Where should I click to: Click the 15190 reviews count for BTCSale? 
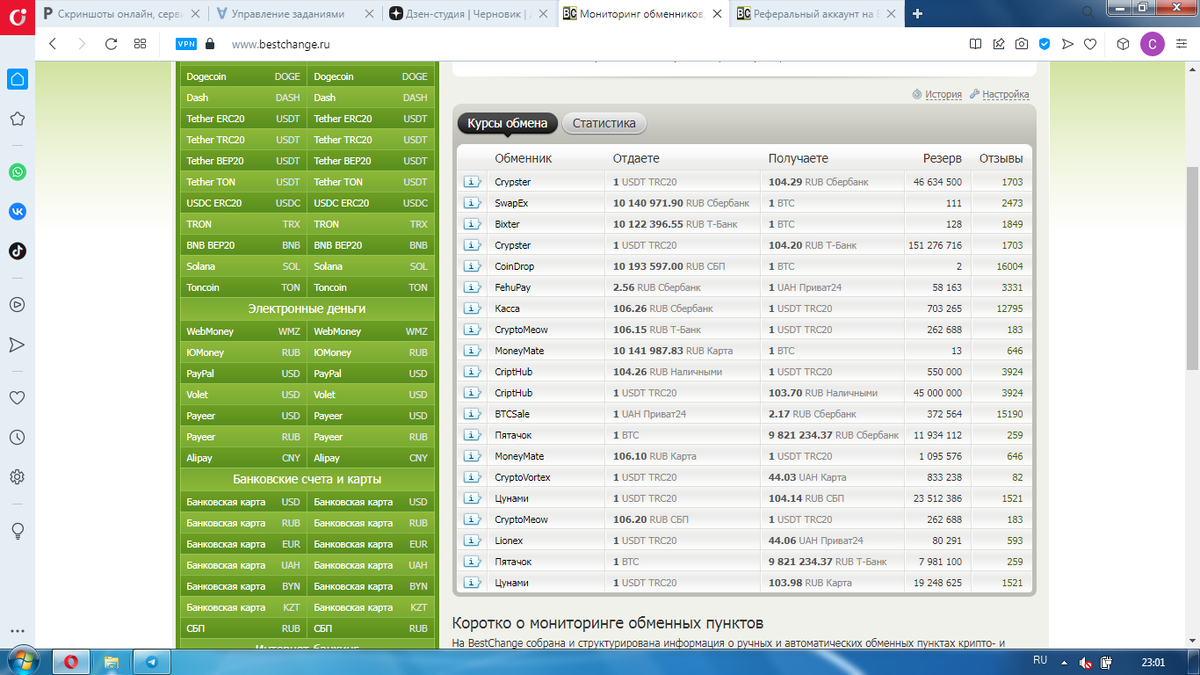coord(1010,414)
